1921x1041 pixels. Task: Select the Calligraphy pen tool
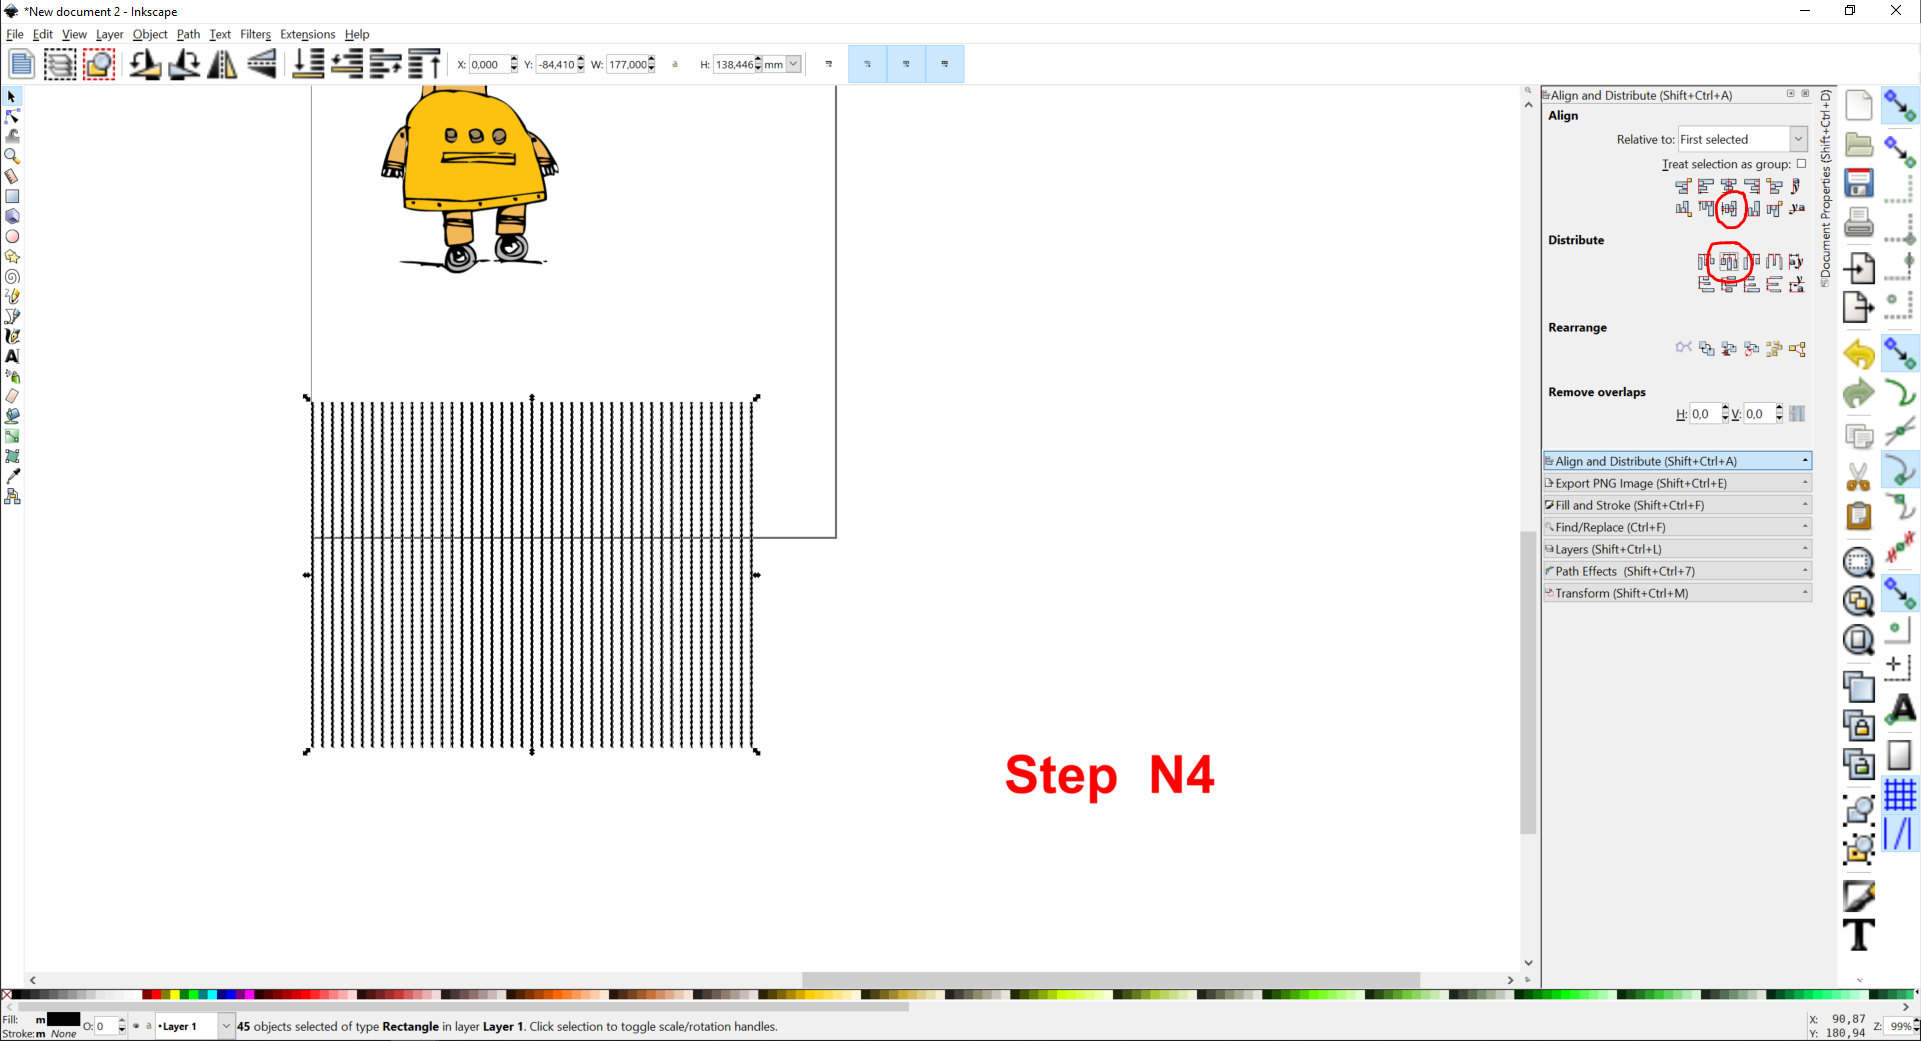pyautogui.click(x=13, y=336)
